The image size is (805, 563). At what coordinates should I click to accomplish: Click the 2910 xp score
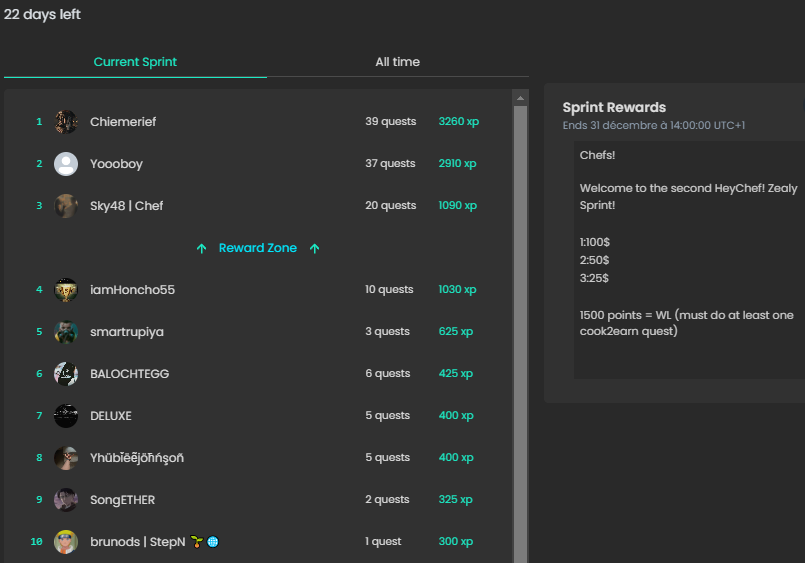coord(457,164)
